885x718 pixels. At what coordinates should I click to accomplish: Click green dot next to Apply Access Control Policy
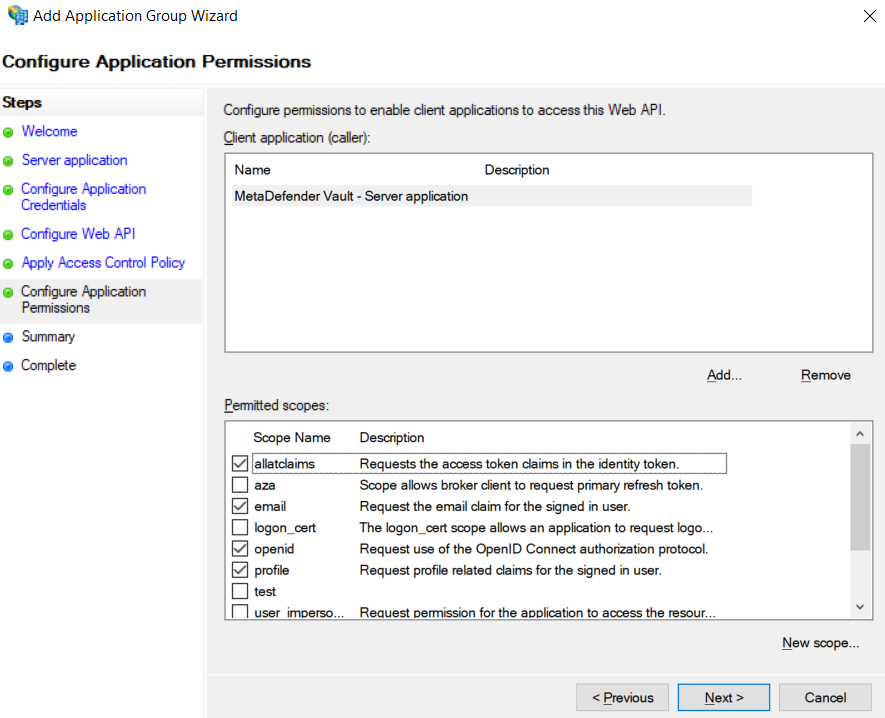click(x=8, y=264)
